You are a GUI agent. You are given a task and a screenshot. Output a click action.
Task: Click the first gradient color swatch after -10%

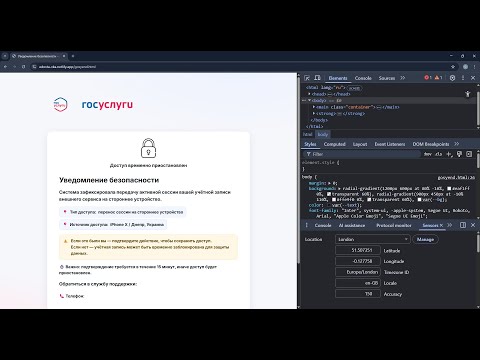[449, 189]
